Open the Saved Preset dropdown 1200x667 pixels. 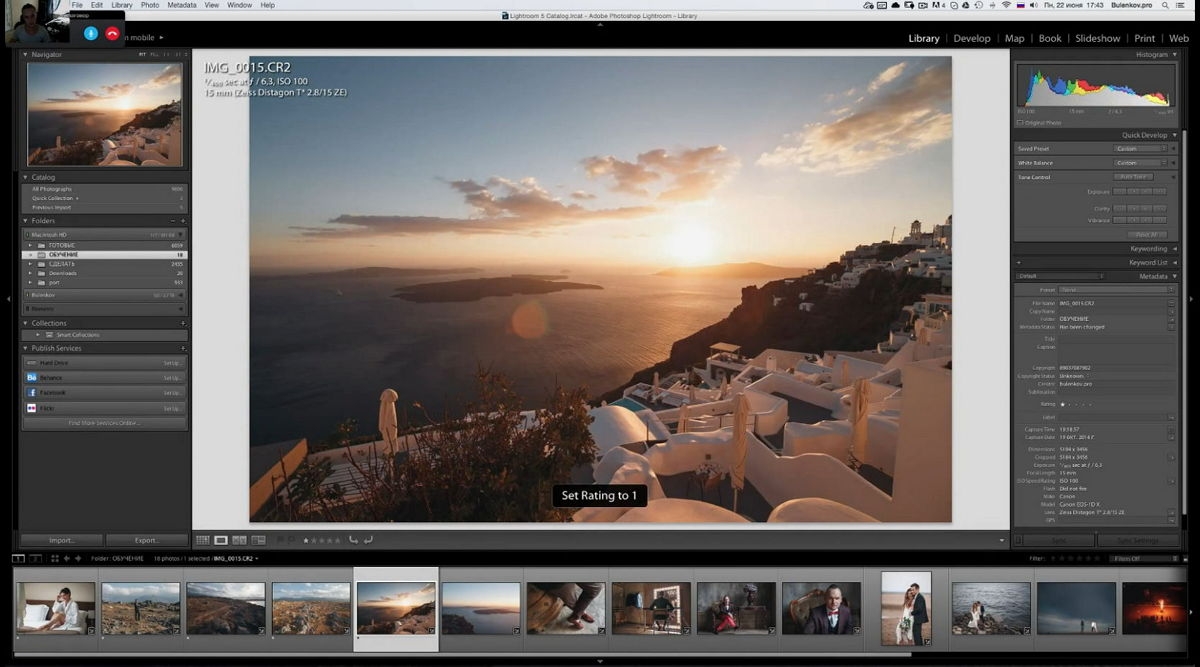(x=1140, y=148)
